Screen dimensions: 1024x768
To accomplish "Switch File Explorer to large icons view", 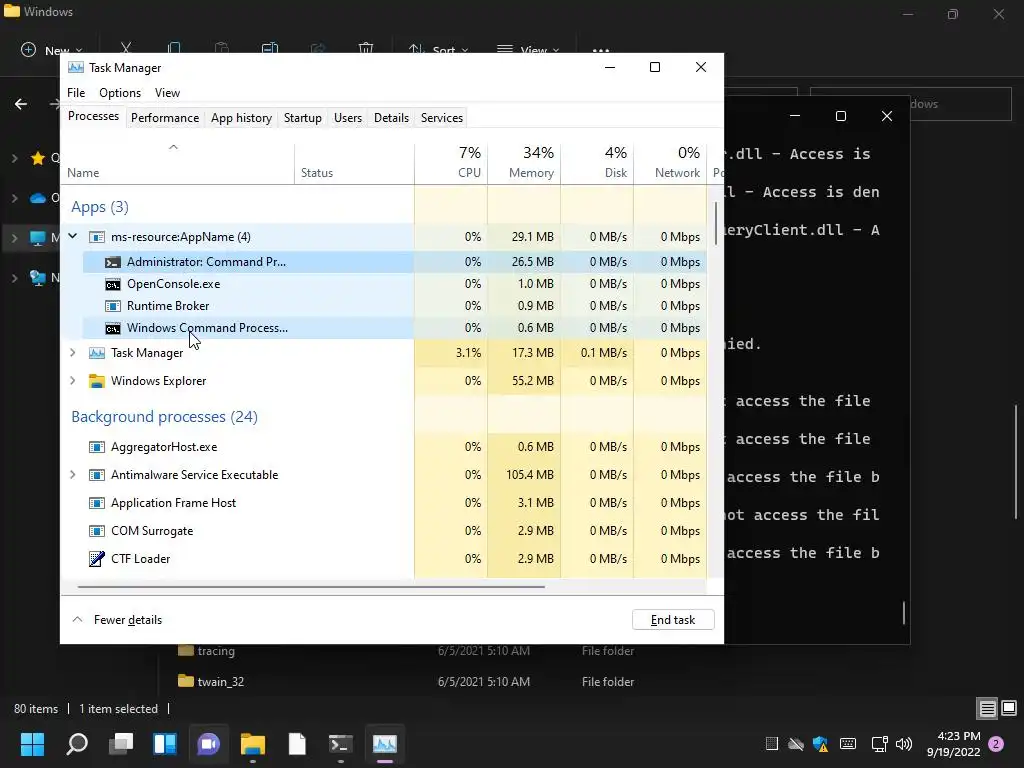I will pos(1009,708).
